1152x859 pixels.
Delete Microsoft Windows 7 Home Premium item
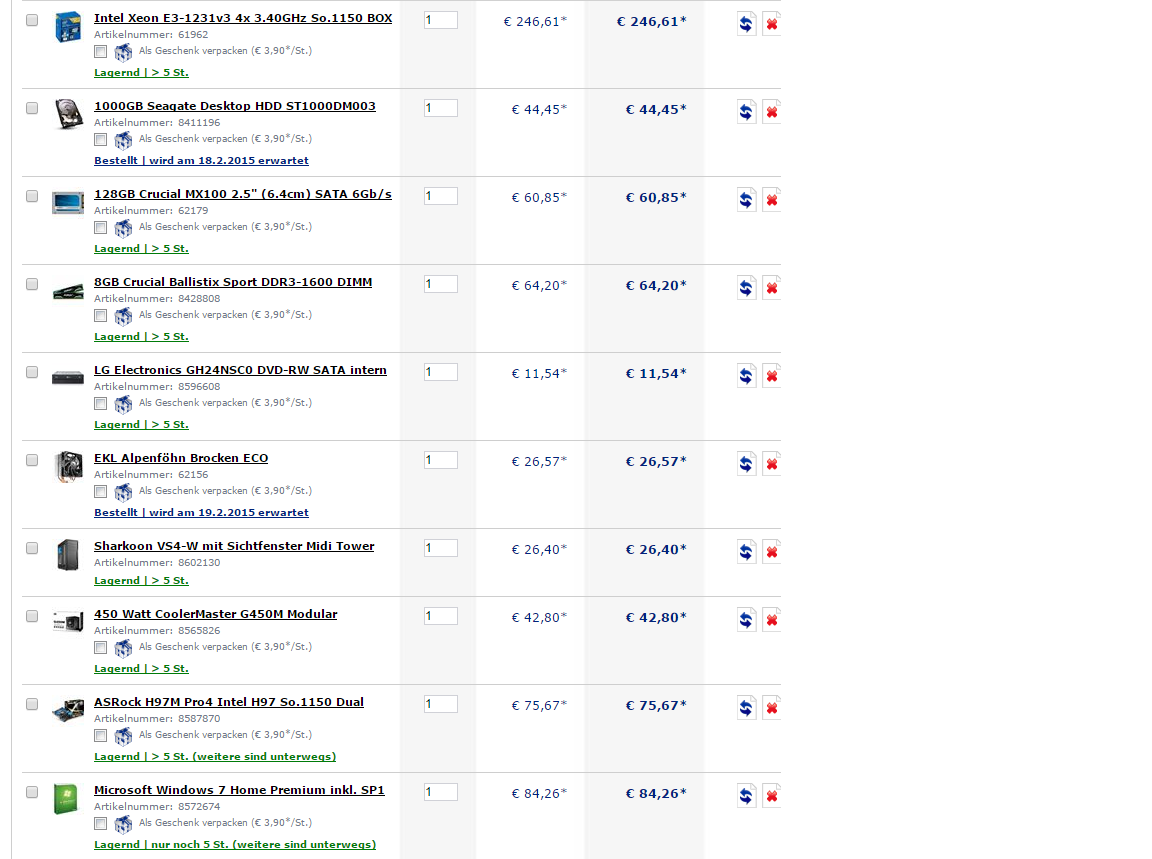point(771,796)
